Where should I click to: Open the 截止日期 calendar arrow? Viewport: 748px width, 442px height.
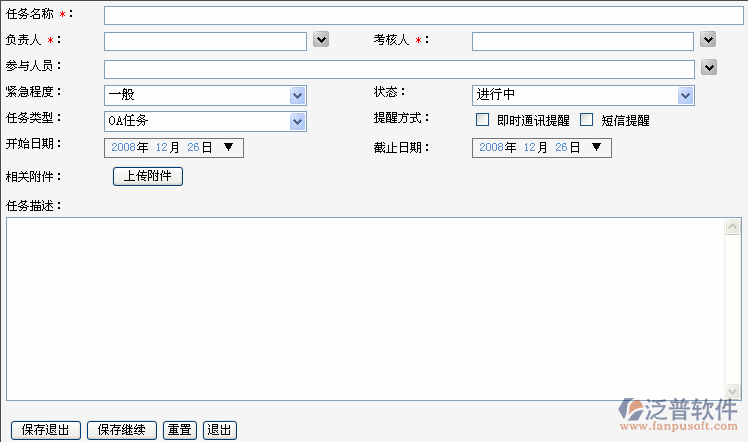596,147
